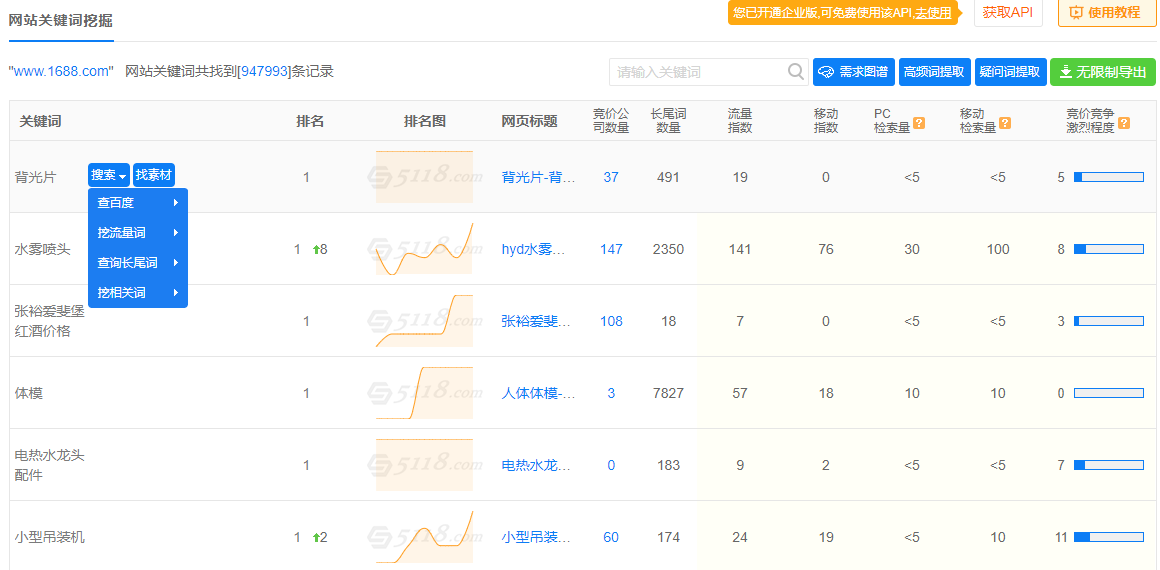Screen dimensions: 1160x570
Task: Click 高频词提取 button
Action: (x=934, y=72)
